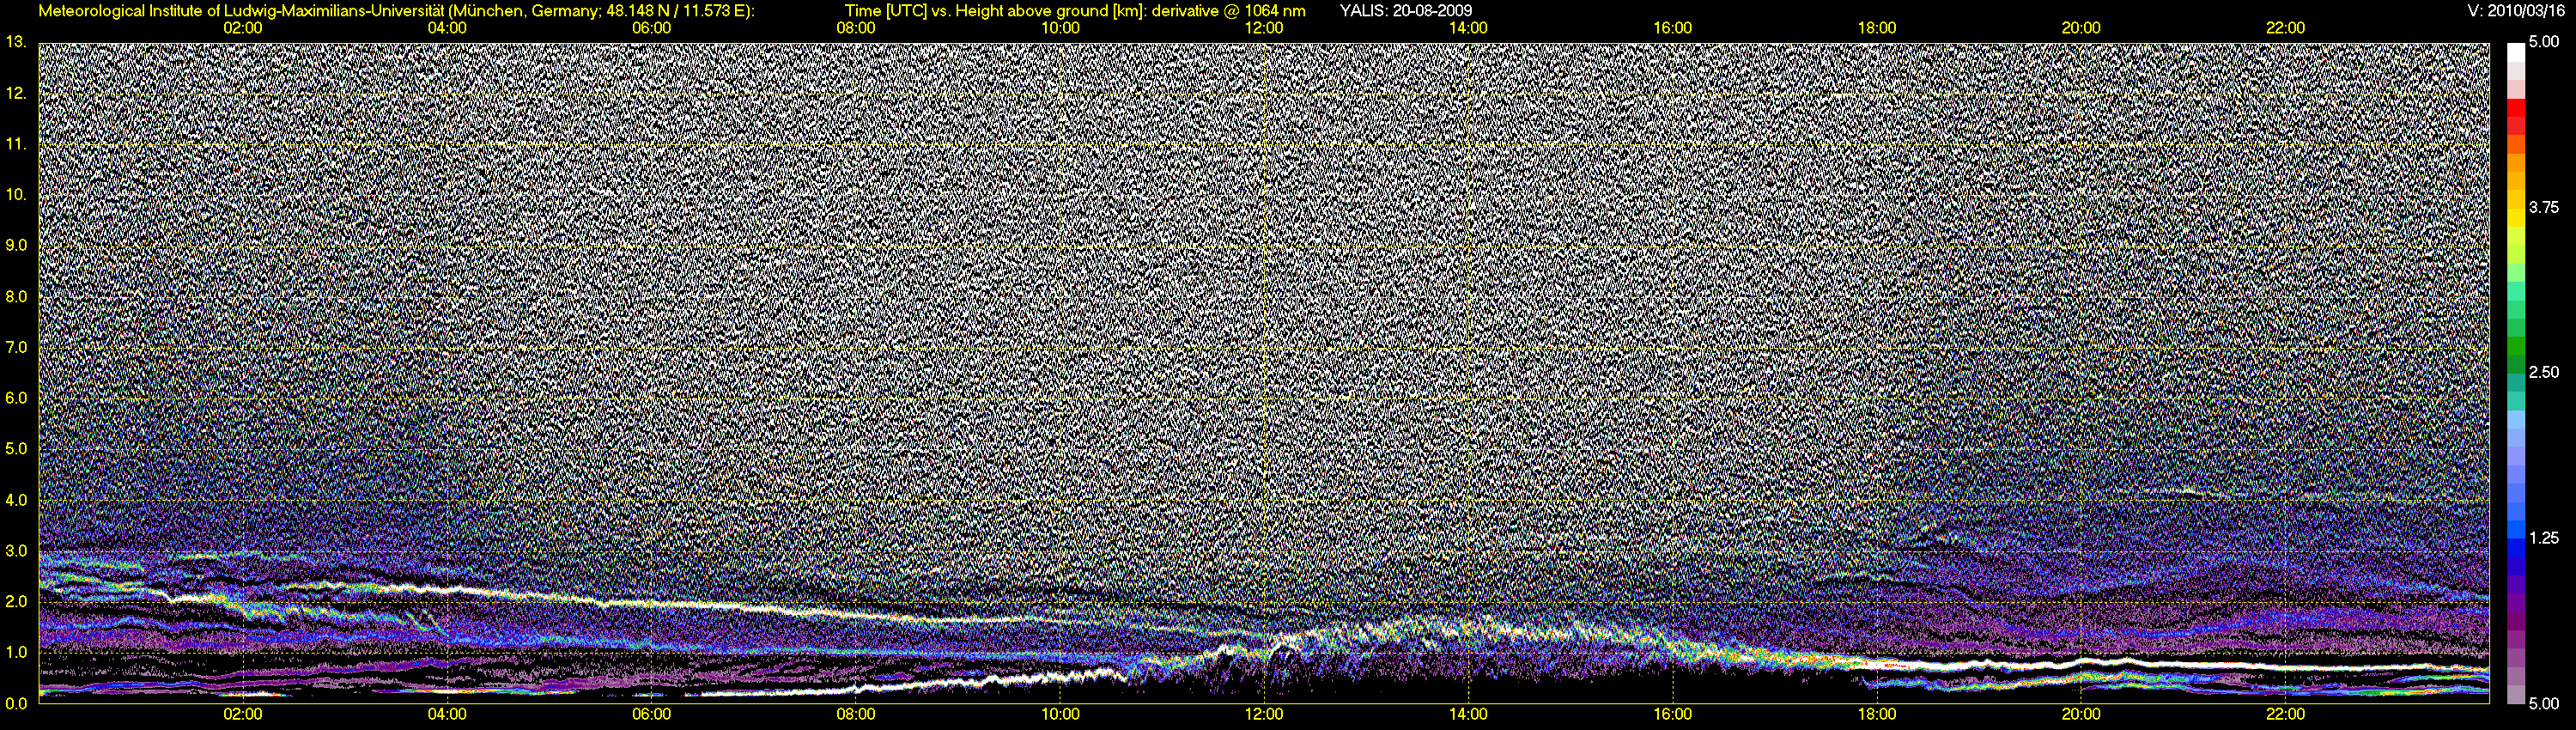Click '20:00' on the bottom time axis
The height and width of the screenshot is (730, 2576).
tap(2081, 715)
